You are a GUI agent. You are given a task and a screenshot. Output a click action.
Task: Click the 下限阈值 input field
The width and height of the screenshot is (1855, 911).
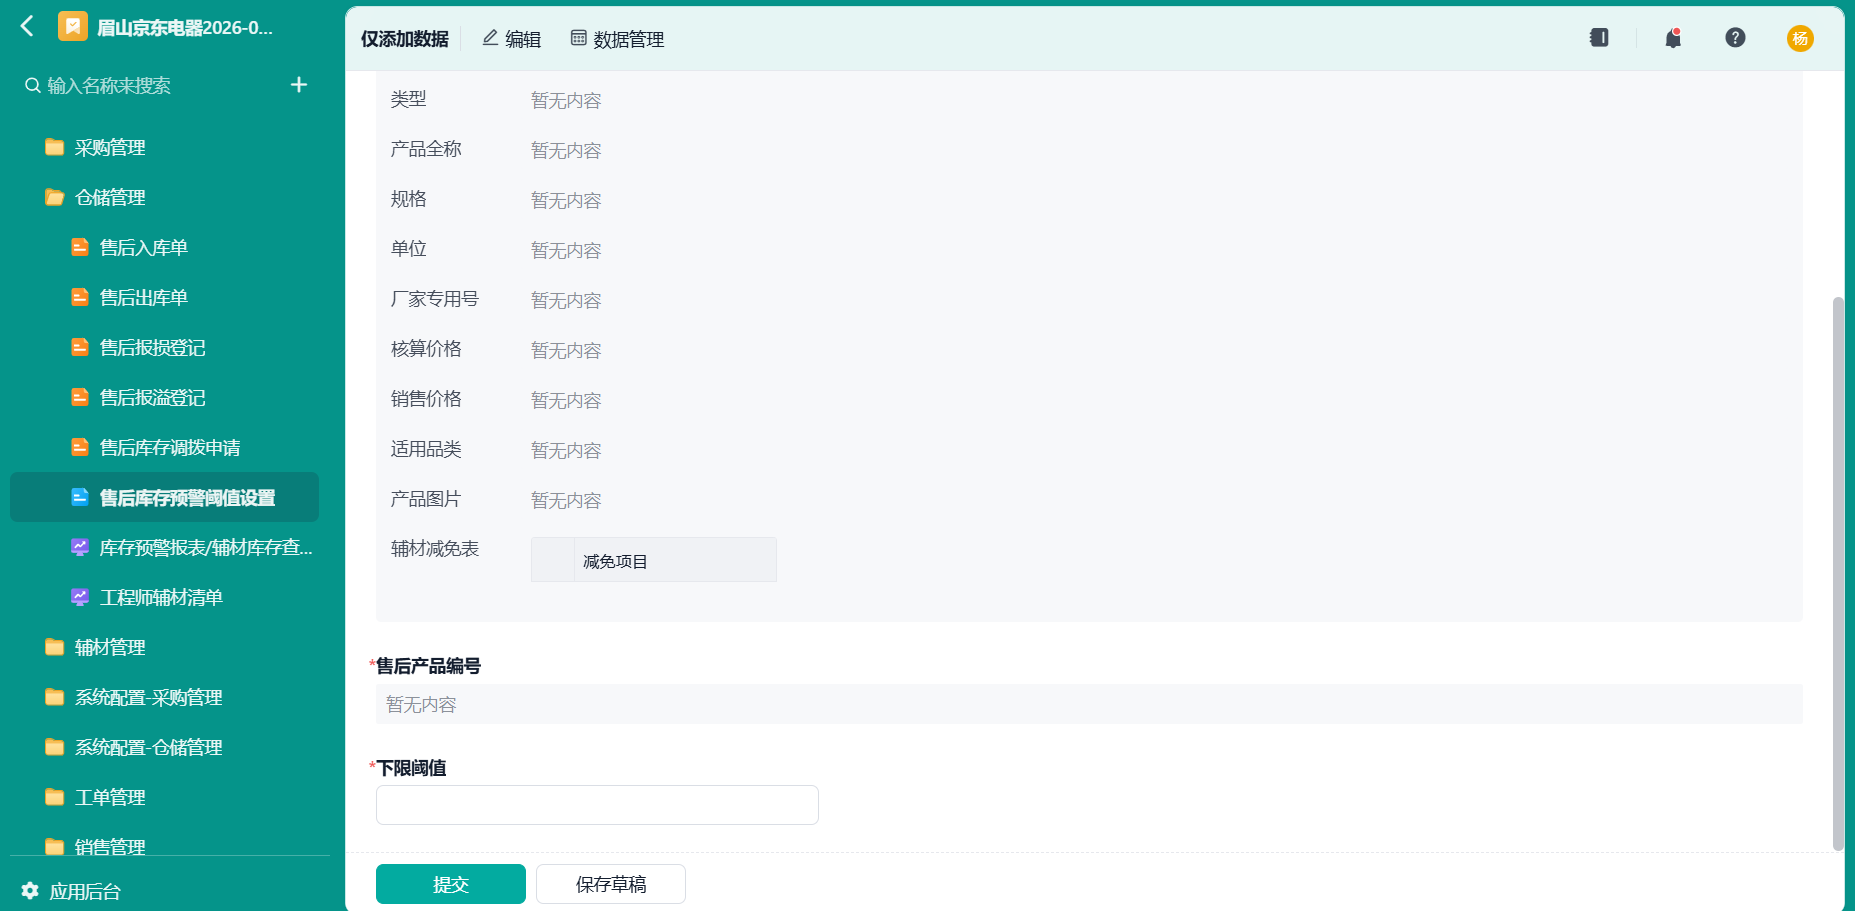(597, 805)
